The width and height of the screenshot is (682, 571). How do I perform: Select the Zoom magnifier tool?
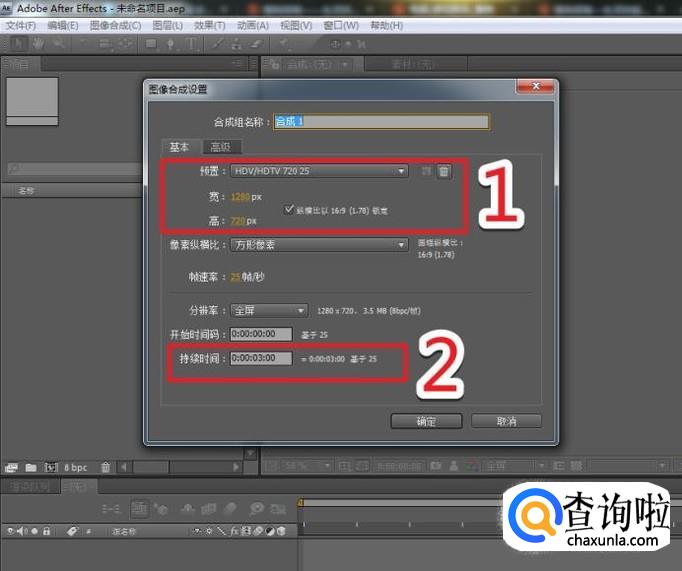coord(58,43)
